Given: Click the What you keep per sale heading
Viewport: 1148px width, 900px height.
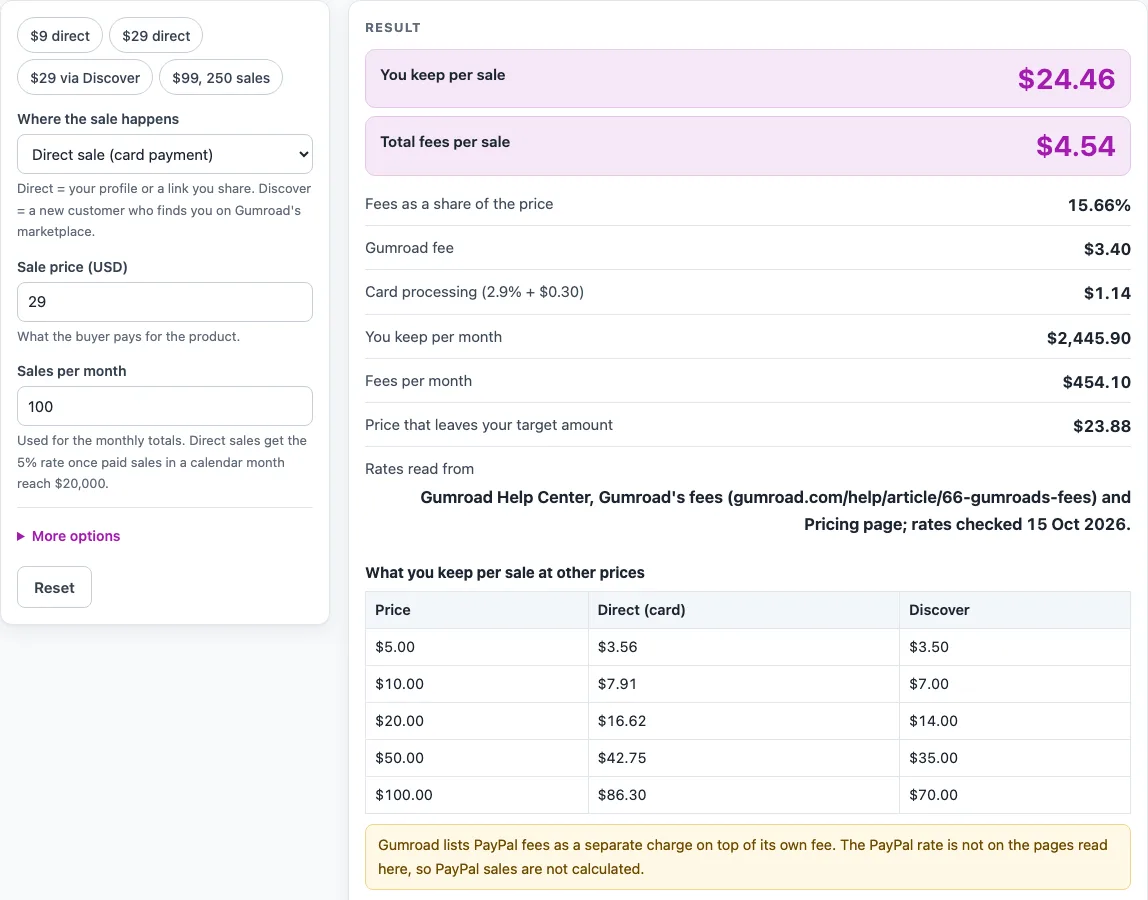Looking at the screenshot, I should coord(505,573).
